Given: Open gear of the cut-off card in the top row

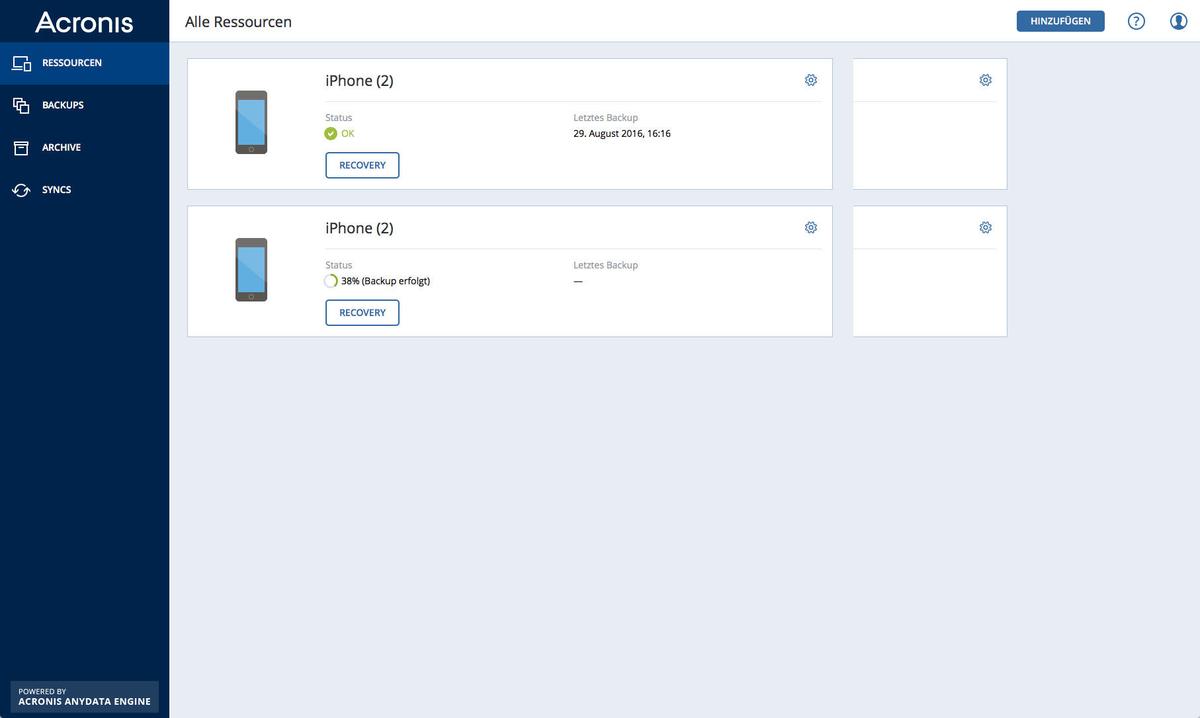Looking at the screenshot, I should tap(985, 80).
